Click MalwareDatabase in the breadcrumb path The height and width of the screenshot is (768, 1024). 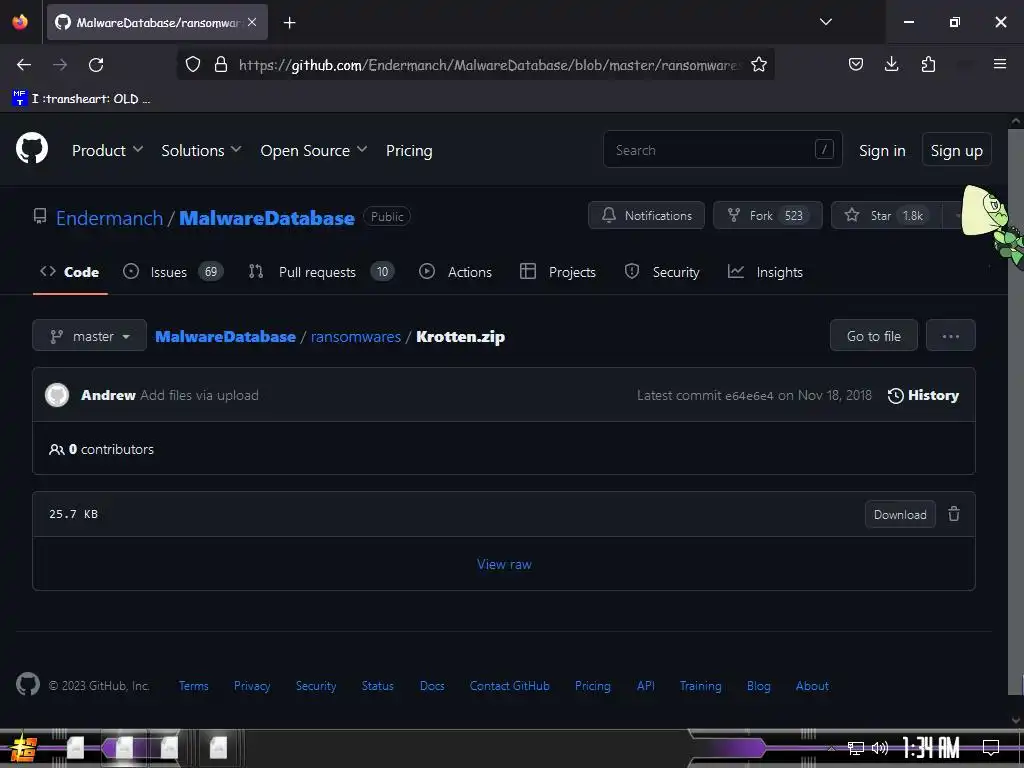(x=225, y=336)
